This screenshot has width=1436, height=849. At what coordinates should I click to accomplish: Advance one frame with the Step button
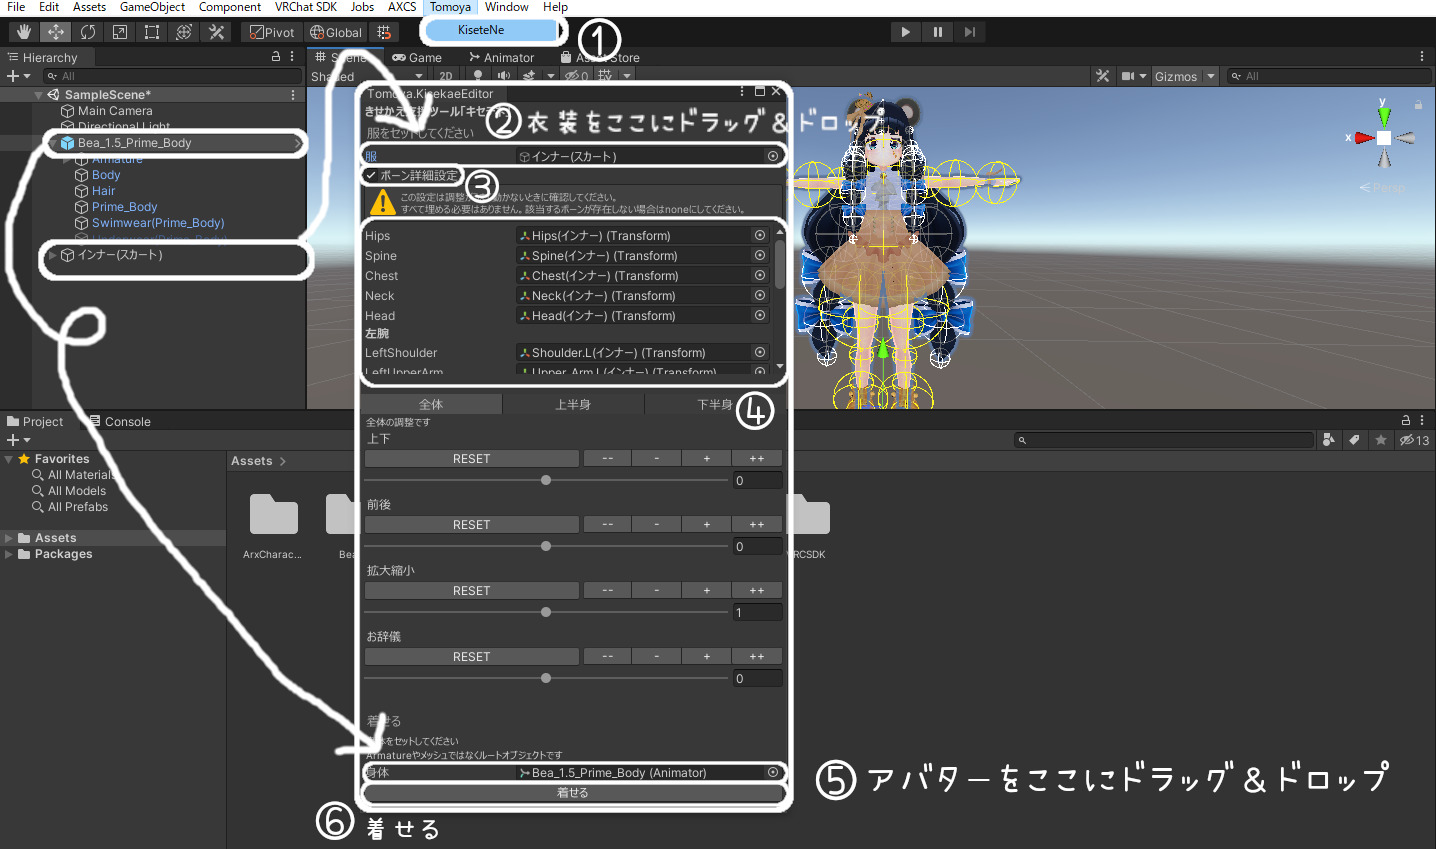pos(970,32)
